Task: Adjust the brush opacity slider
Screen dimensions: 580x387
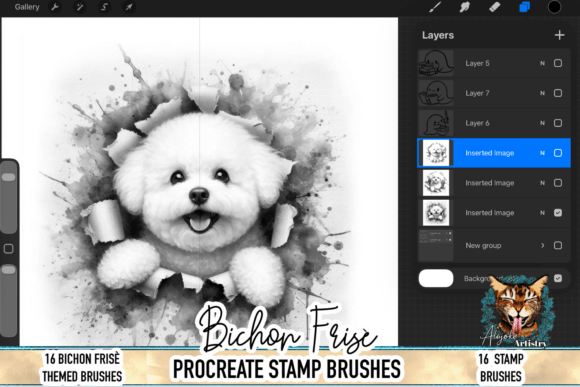Action: pyautogui.click(x=9, y=300)
